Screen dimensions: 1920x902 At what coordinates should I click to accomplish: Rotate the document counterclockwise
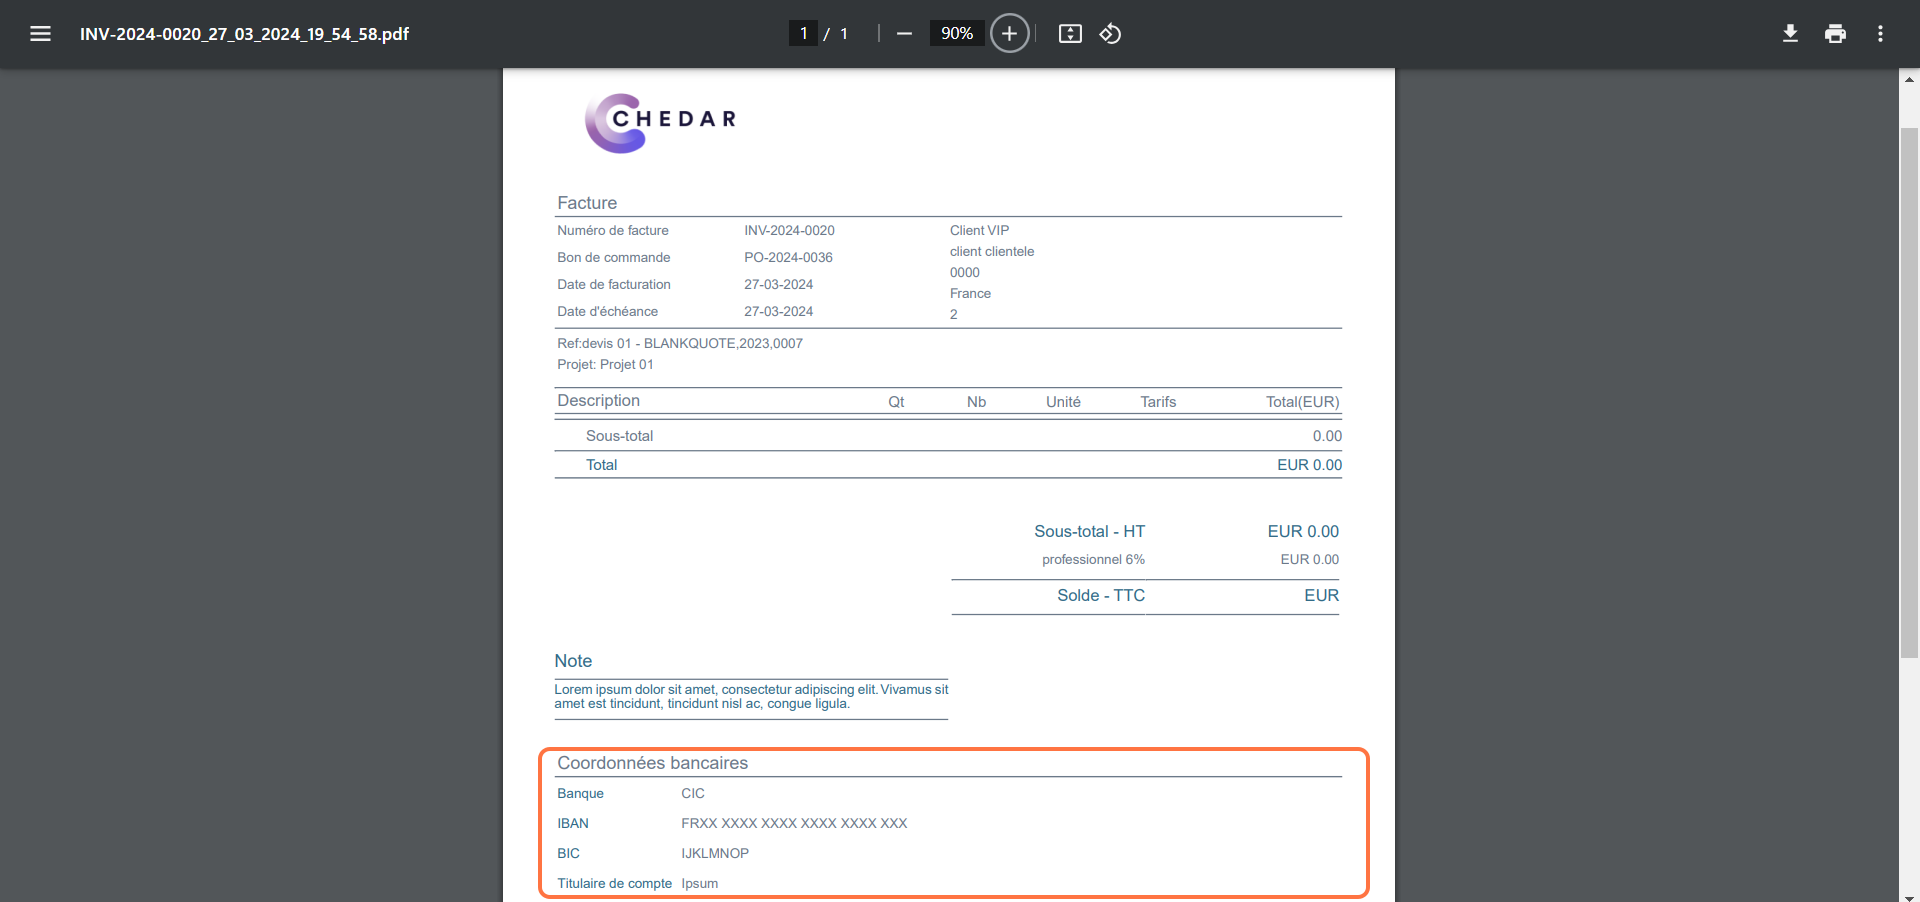(1110, 34)
